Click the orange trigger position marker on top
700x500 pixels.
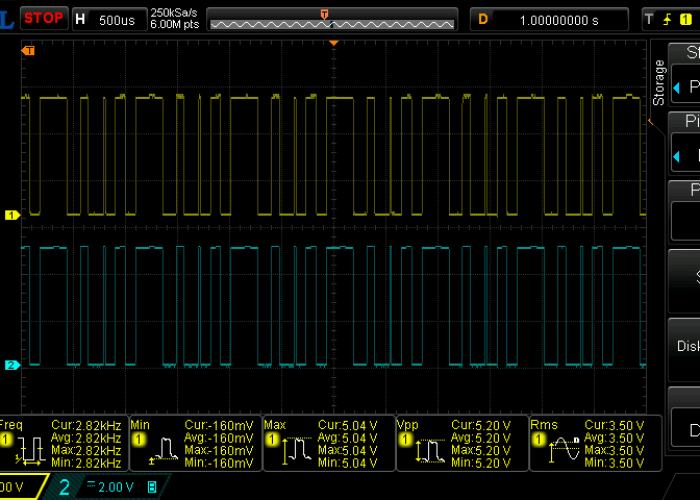335,42
